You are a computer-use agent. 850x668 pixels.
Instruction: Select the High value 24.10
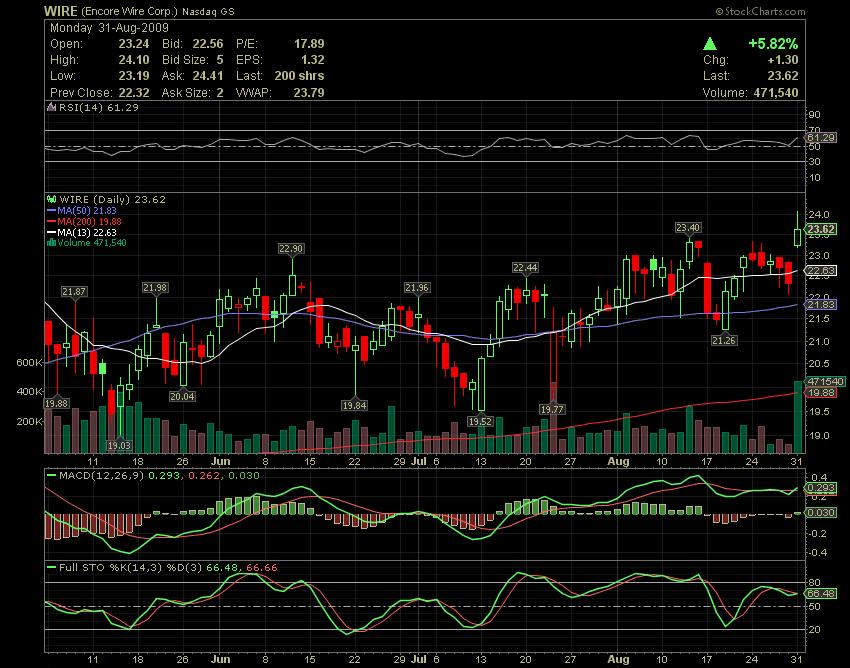coord(134,60)
